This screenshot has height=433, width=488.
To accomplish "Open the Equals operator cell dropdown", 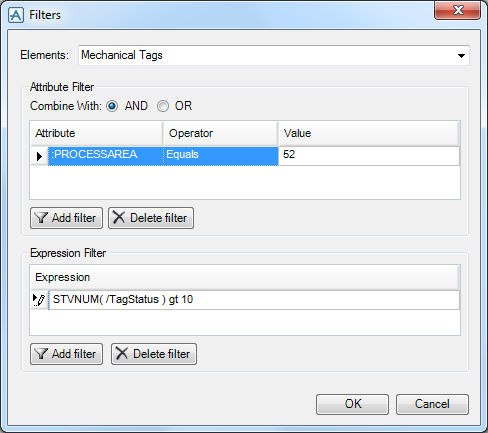I will pos(221,156).
